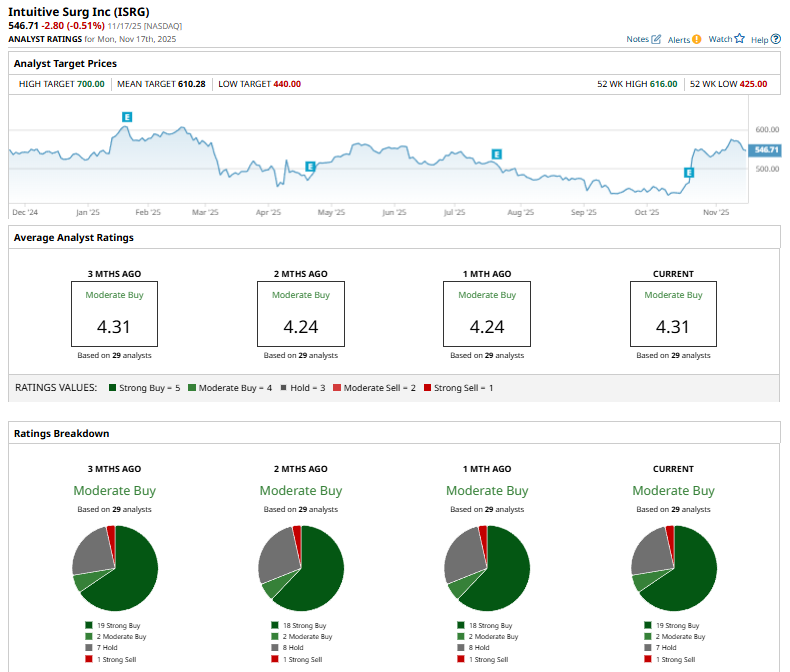The width and height of the screenshot is (790, 672).
Task: Open the Notes pencil icon
Action: click(x=655, y=39)
